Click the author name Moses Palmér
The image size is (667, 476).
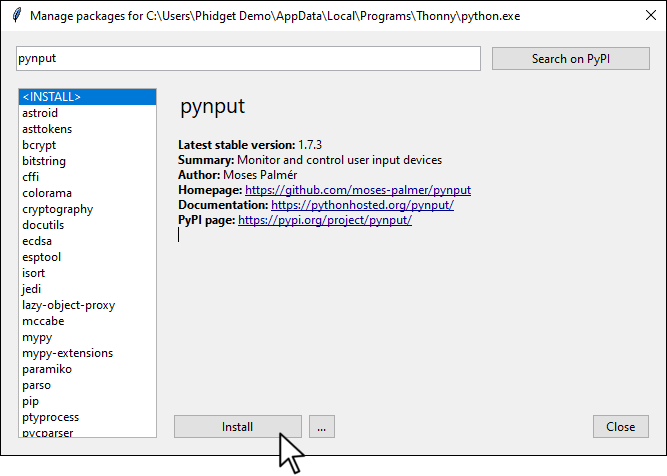pyautogui.click(x=260, y=175)
